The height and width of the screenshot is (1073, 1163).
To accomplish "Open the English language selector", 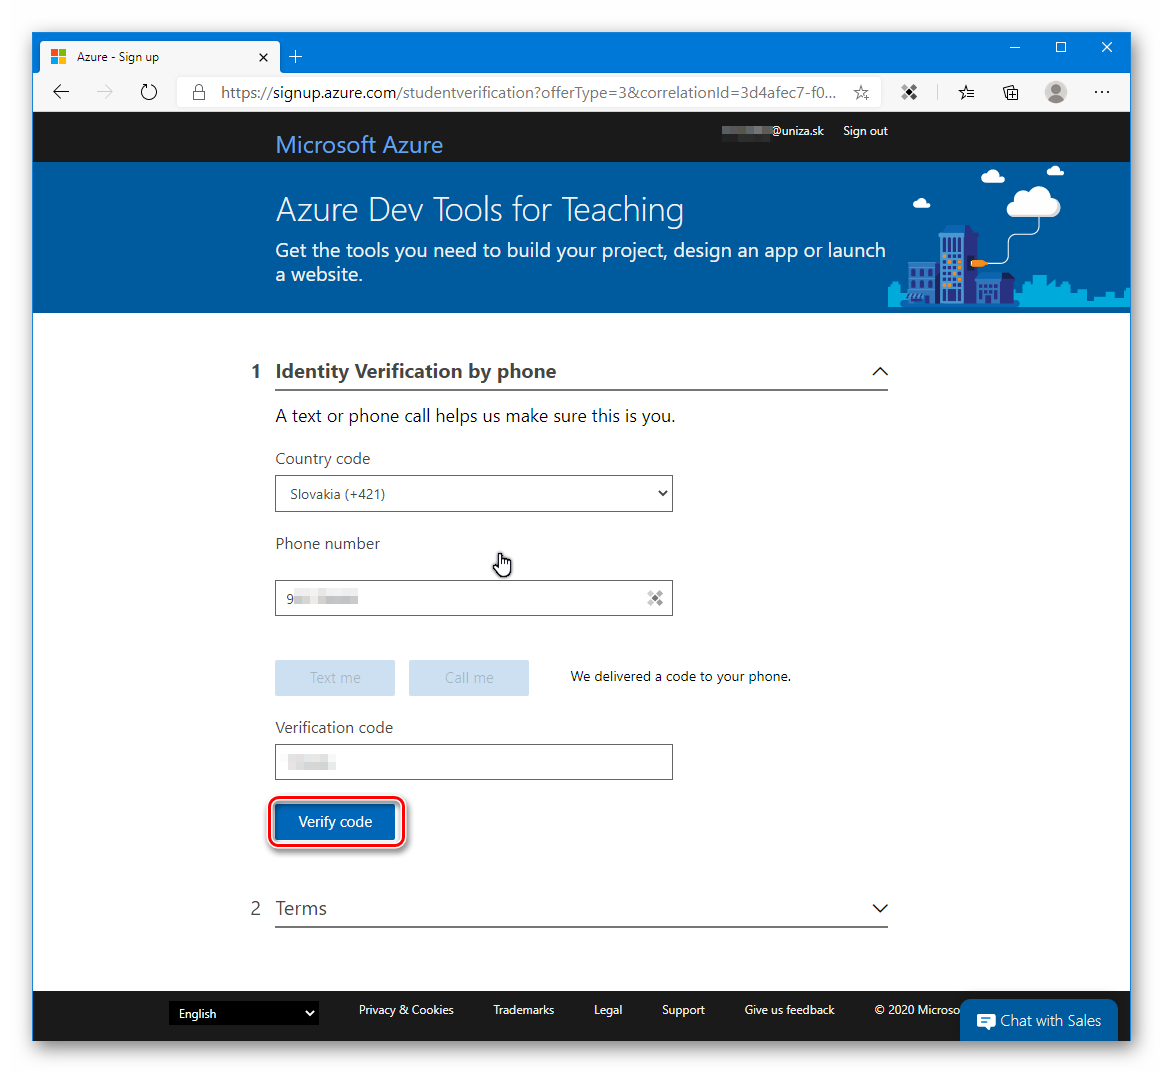I will point(243,1013).
